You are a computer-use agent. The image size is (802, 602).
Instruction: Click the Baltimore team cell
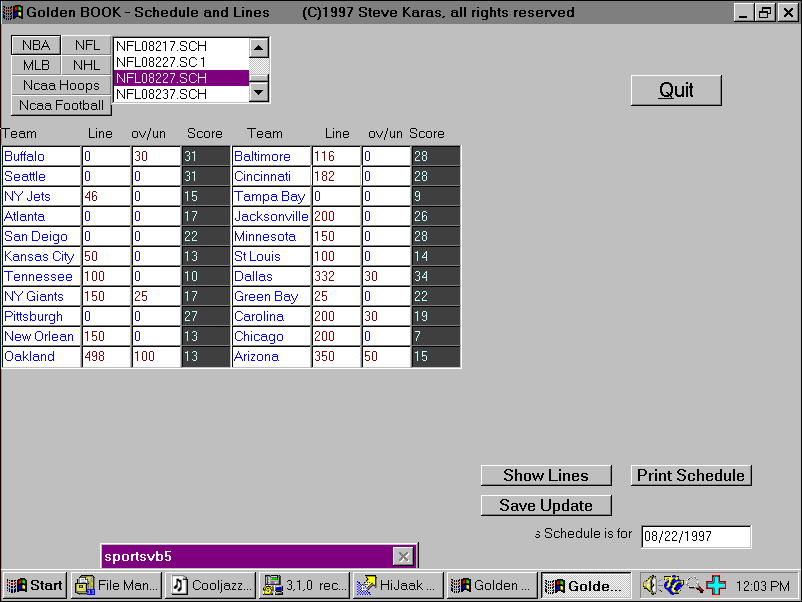click(x=272, y=156)
